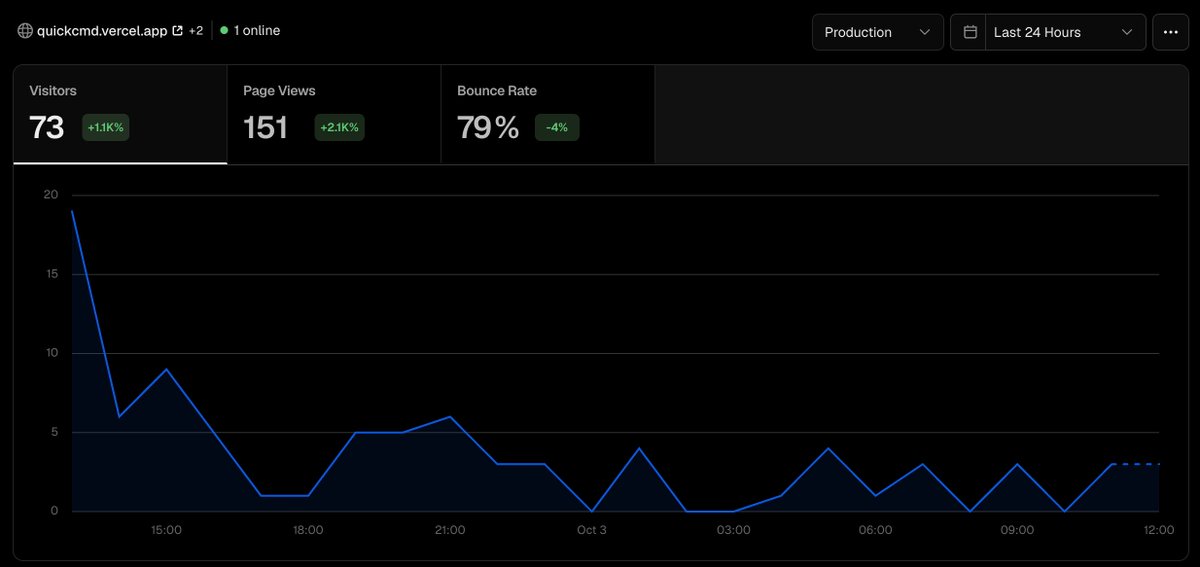Click the 79% bounce rate value
Viewport: 1200px width, 567px height.
[488, 128]
